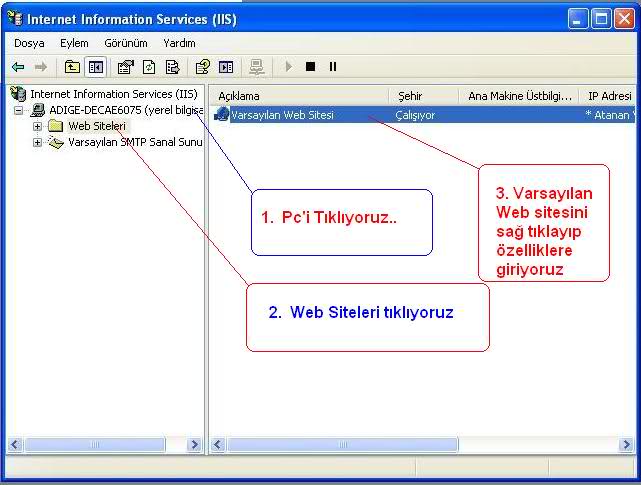Click the Çalışıyor status cell

415,115
